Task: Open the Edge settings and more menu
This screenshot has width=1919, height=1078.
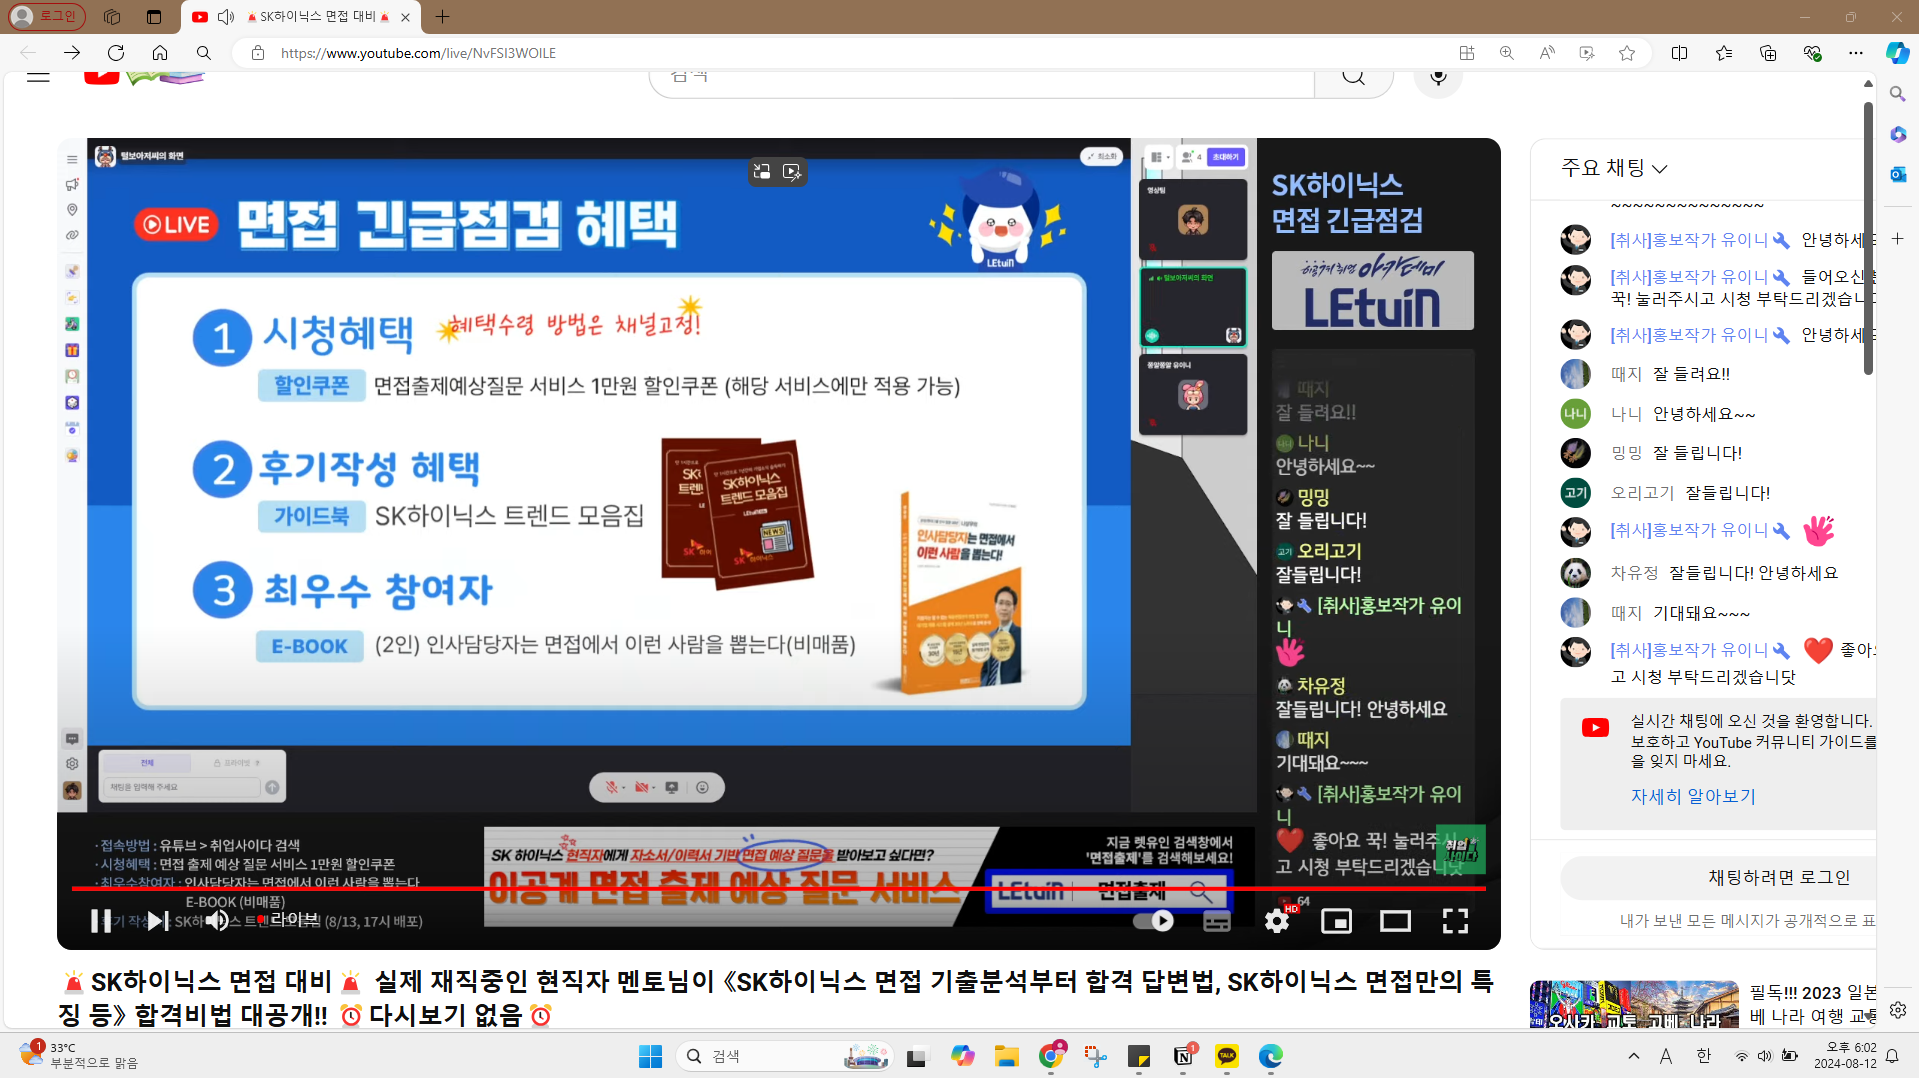Action: click(x=1856, y=53)
